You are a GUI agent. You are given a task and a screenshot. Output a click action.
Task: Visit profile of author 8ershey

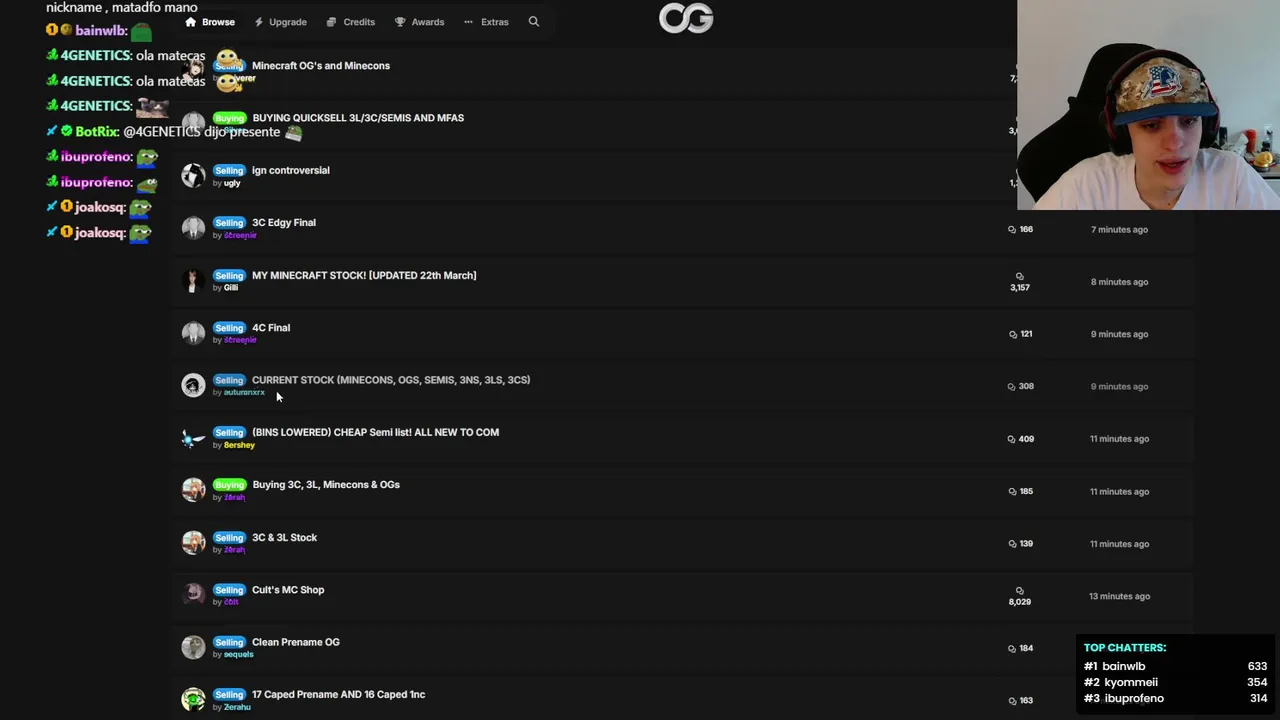tap(239, 445)
